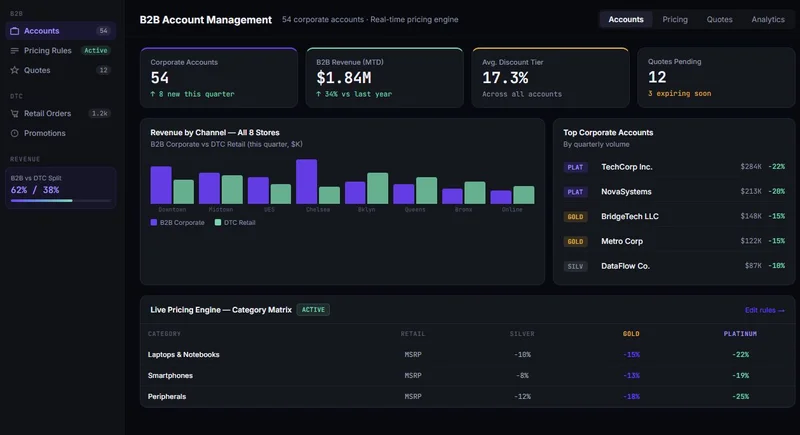Click the Downtown purple B2B bar
800x435 pixels.
tap(161, 185)
